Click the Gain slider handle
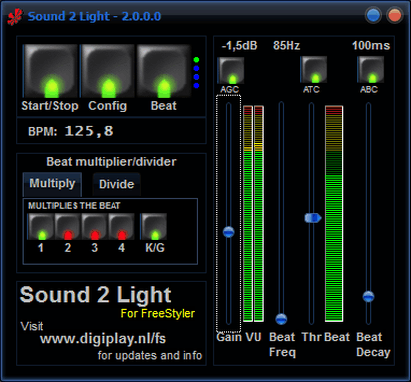Image resolution: width=411 pixels, height=382 pixels. coord(229,232)
